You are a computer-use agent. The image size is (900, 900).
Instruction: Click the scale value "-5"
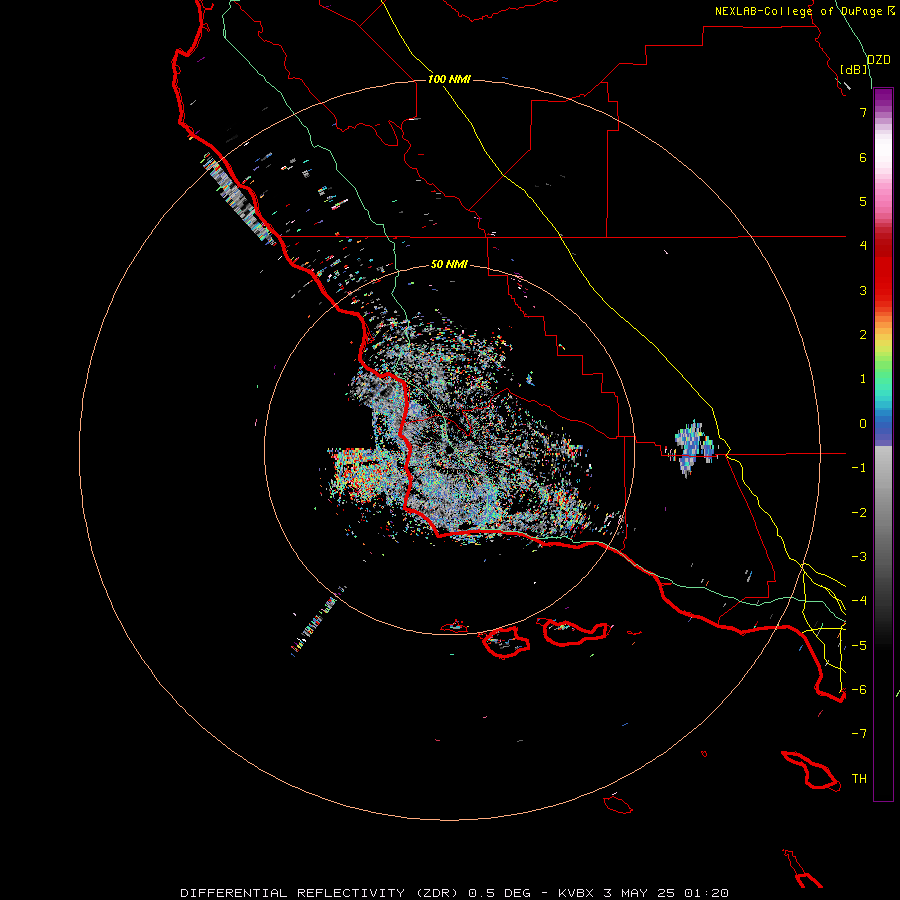coord(859,646)
